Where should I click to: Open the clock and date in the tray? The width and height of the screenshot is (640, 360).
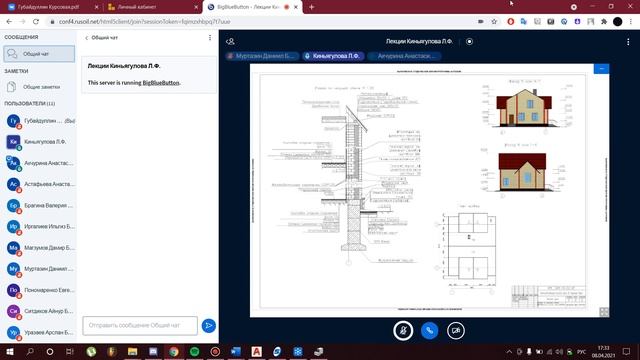tap(604, 351)
